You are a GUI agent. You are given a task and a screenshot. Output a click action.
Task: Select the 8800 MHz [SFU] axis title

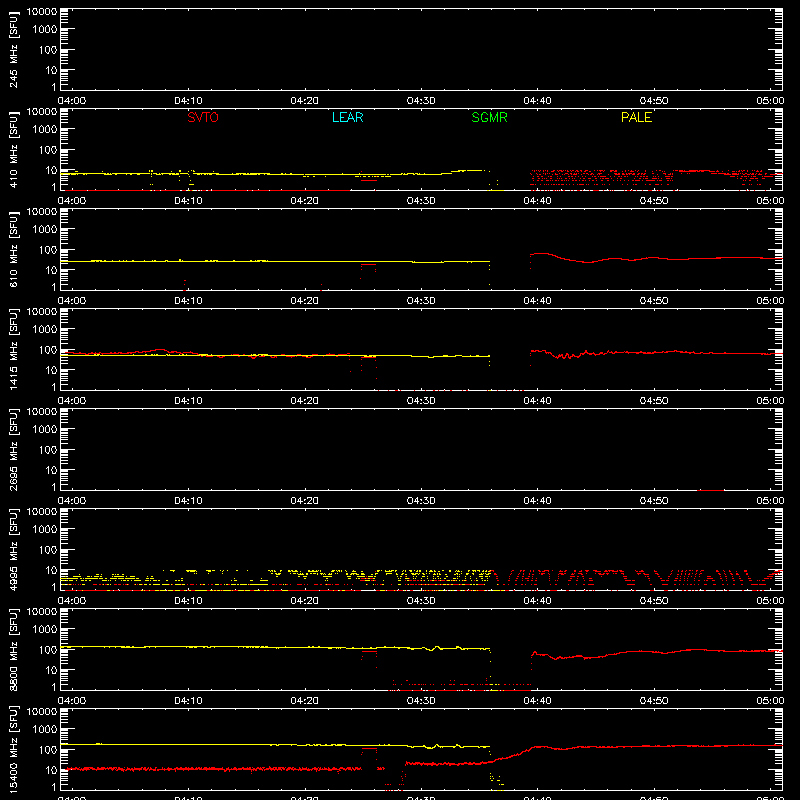click(13, 649)
